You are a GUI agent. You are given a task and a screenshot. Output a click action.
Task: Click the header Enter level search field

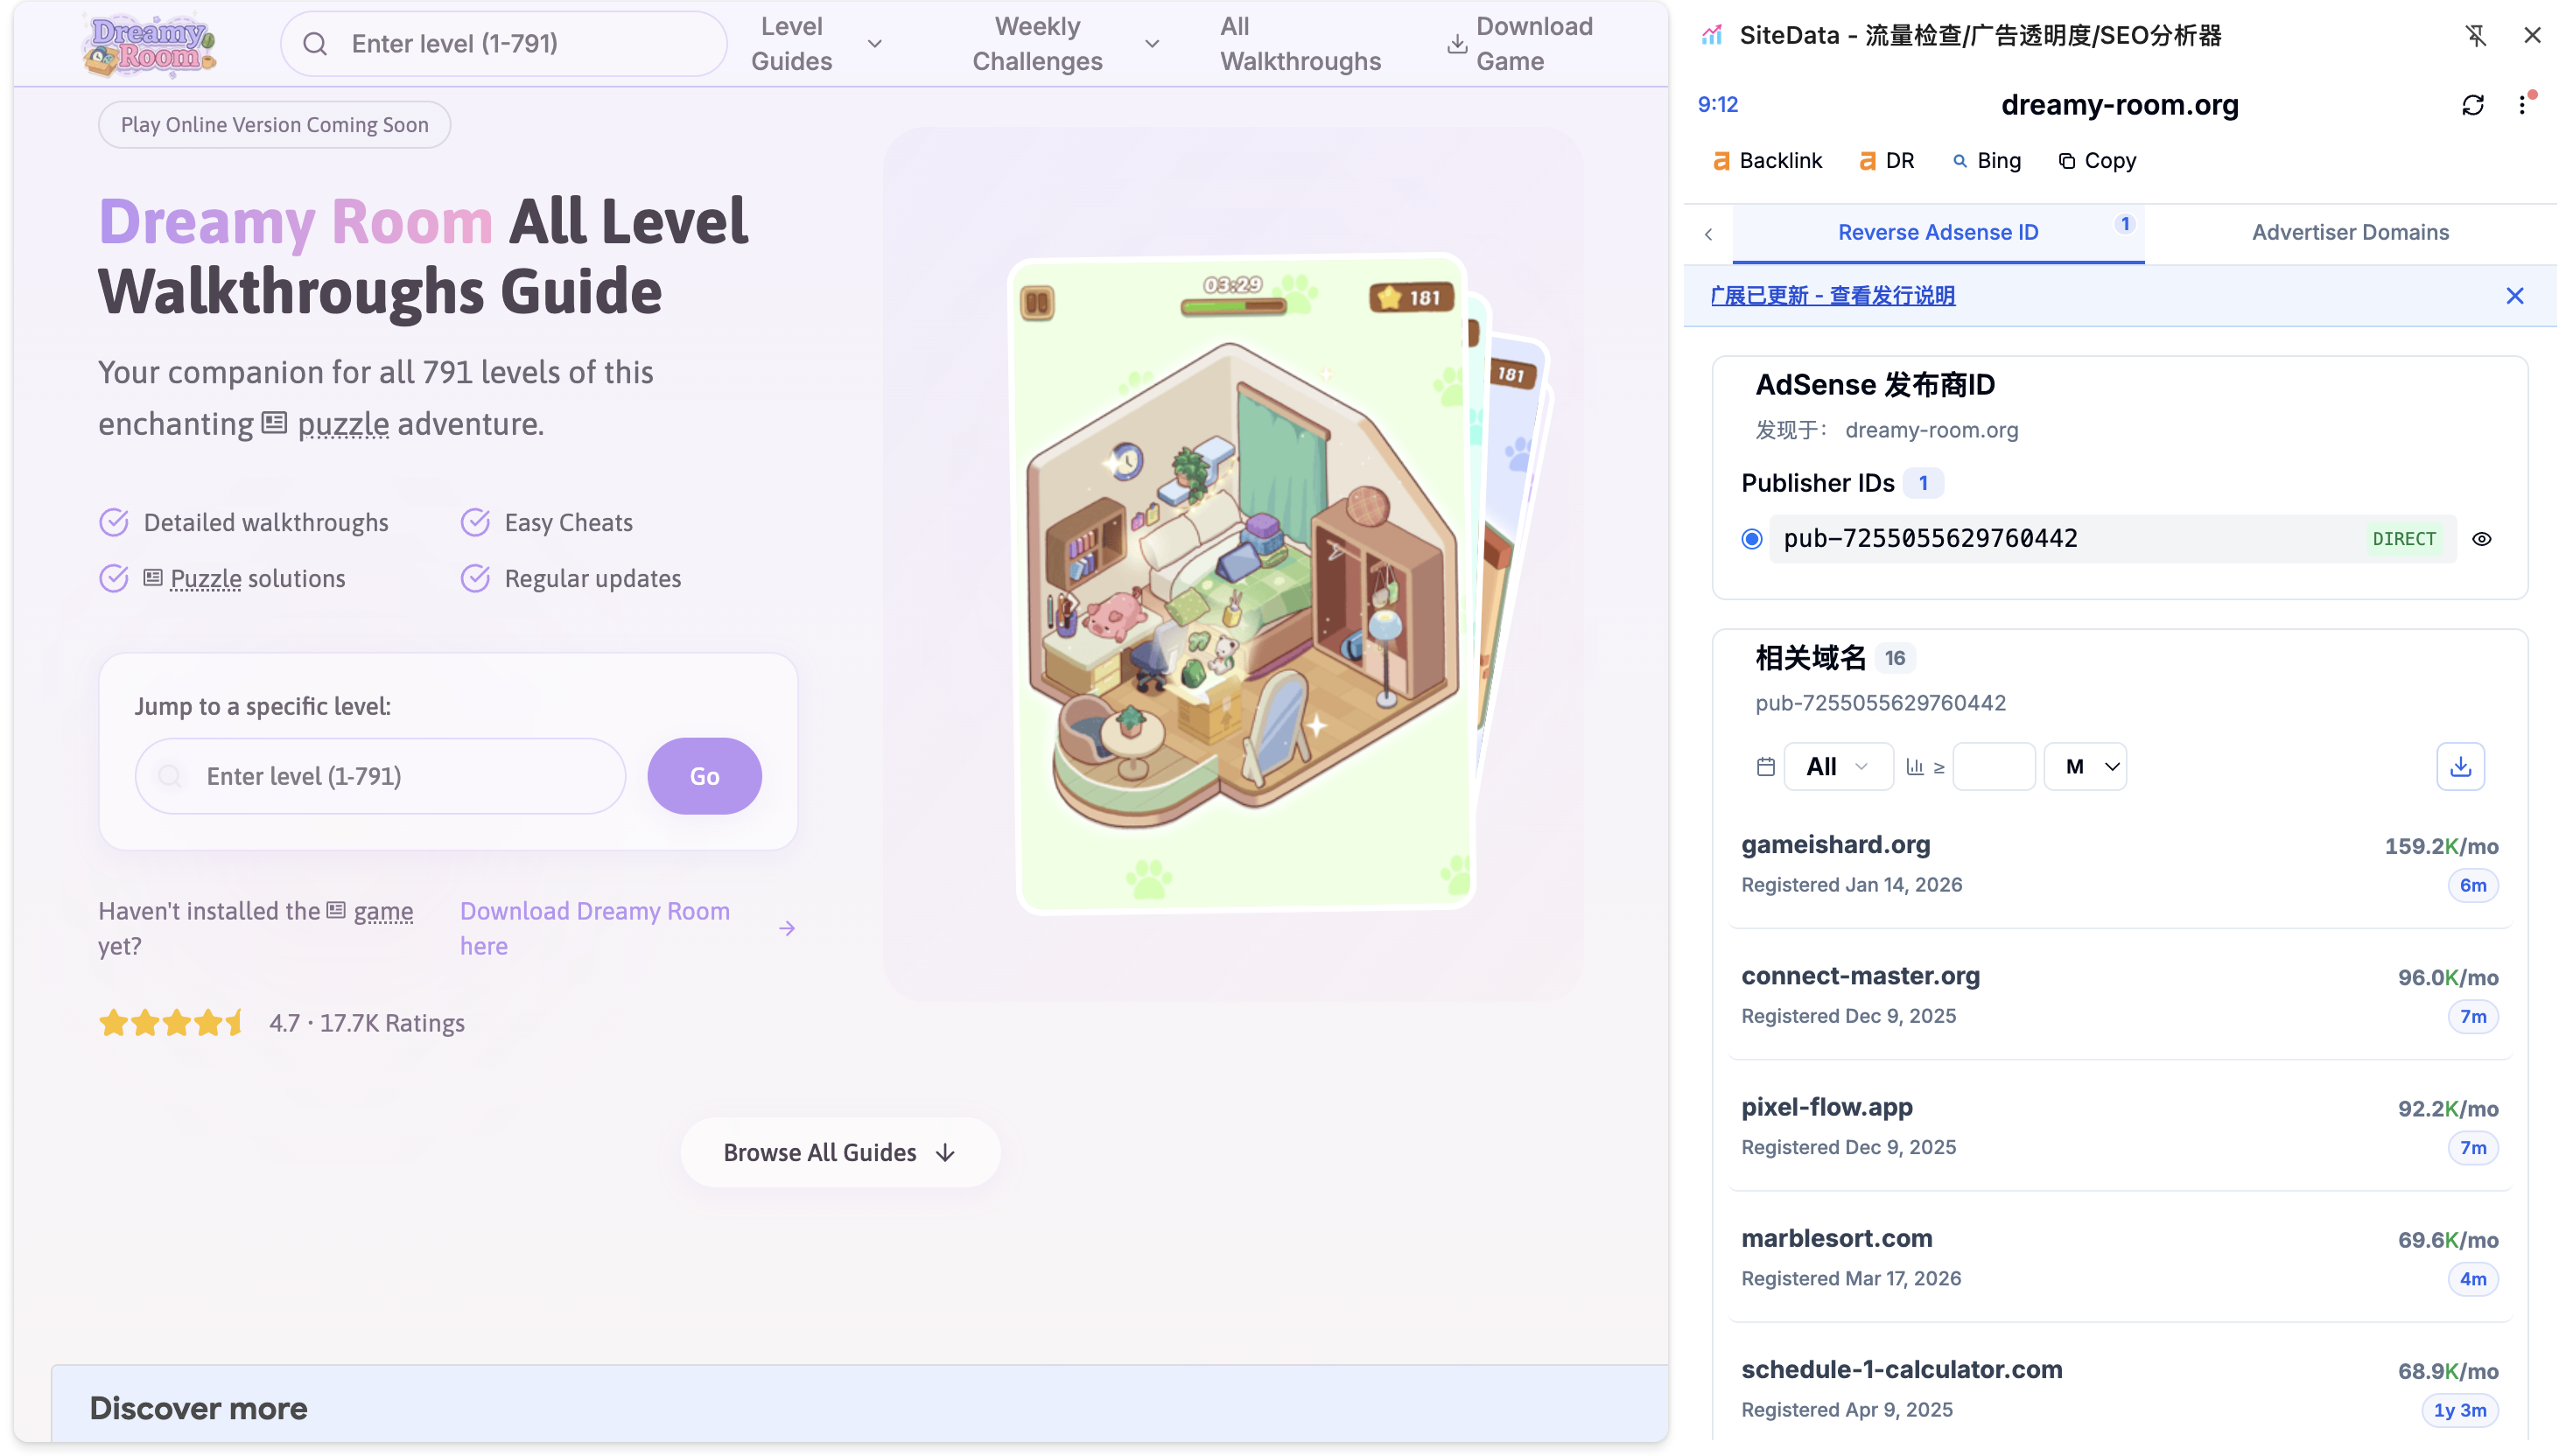click(504, 44)
